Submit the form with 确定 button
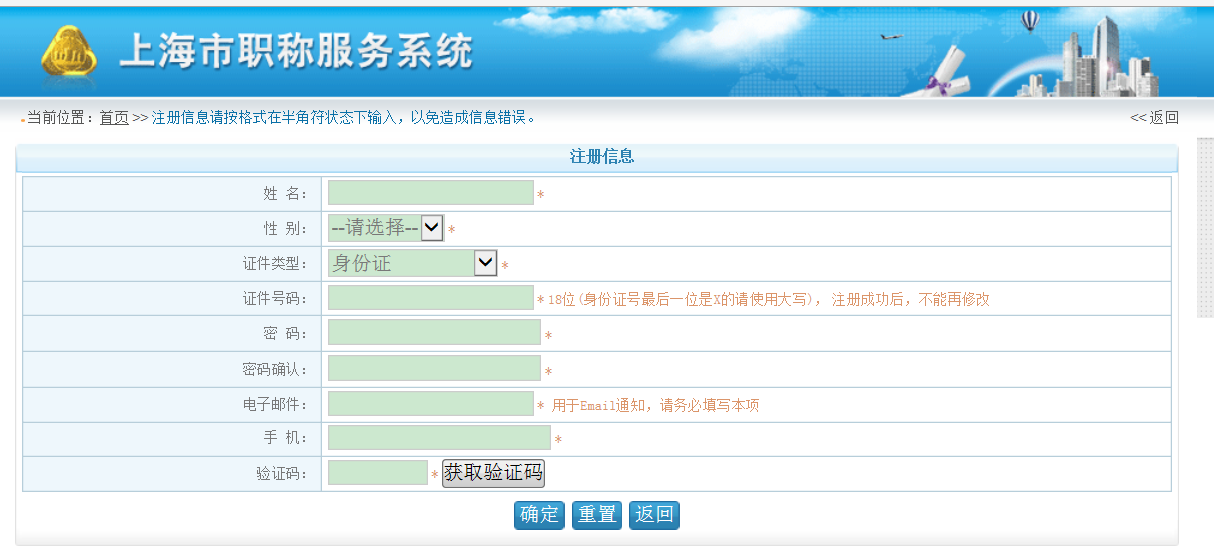This screenshot has width=1214, height=546. click(x=539, y=515)
